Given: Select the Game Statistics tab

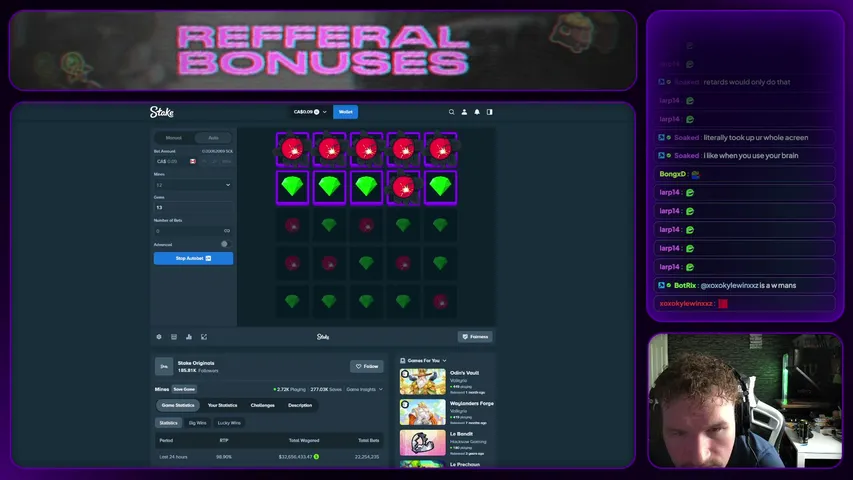Looking at the screenshot, I should [x=178, y=405].
